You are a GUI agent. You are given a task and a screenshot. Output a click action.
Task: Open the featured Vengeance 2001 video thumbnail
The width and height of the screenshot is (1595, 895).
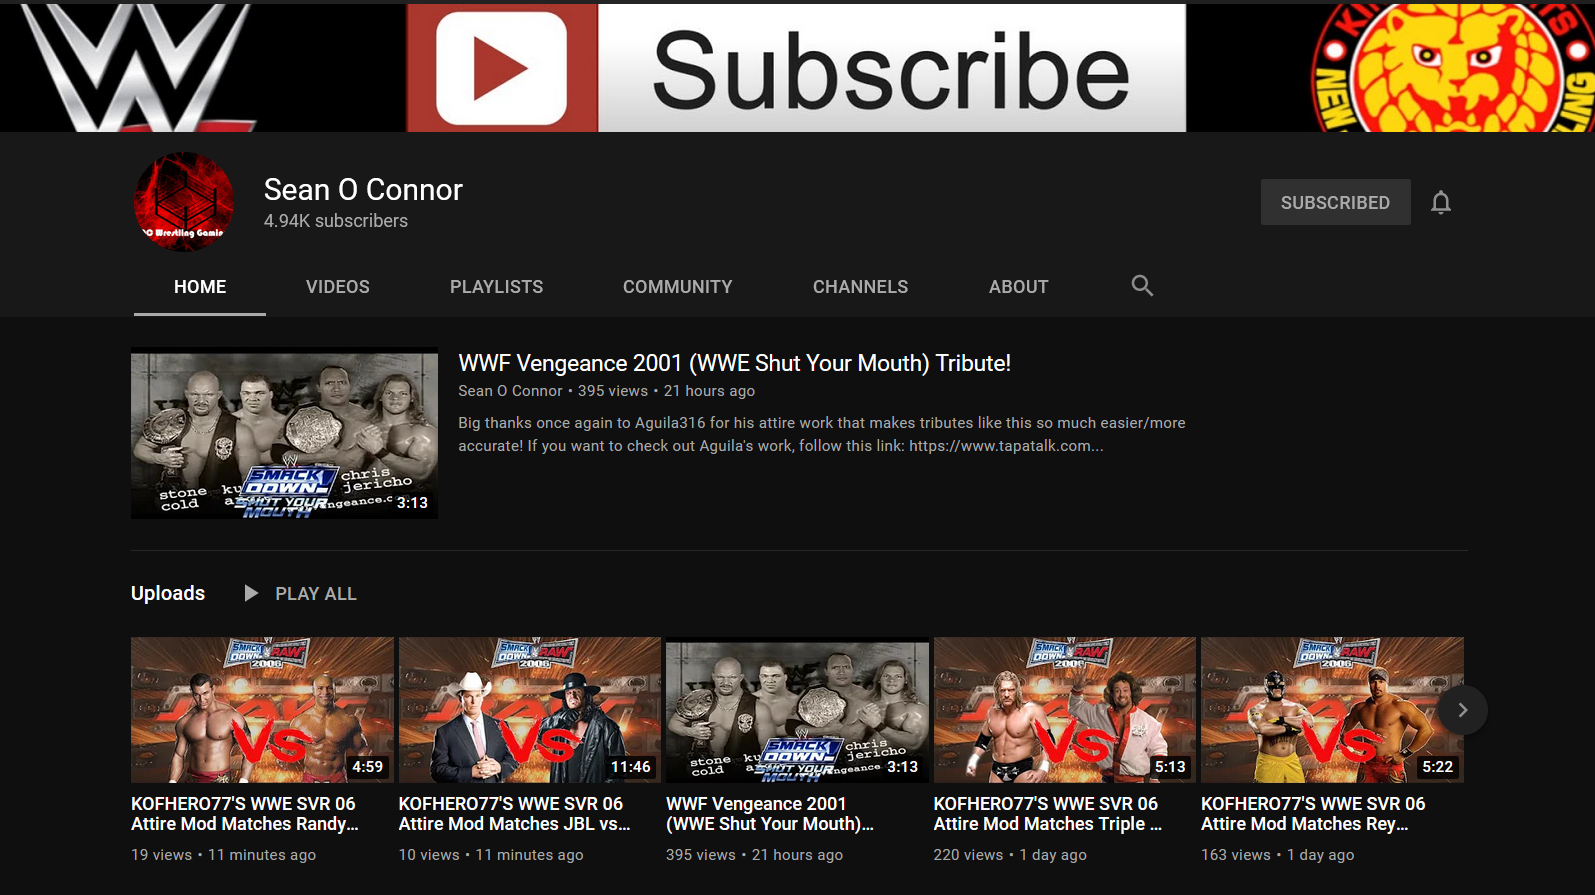[284, 433]
